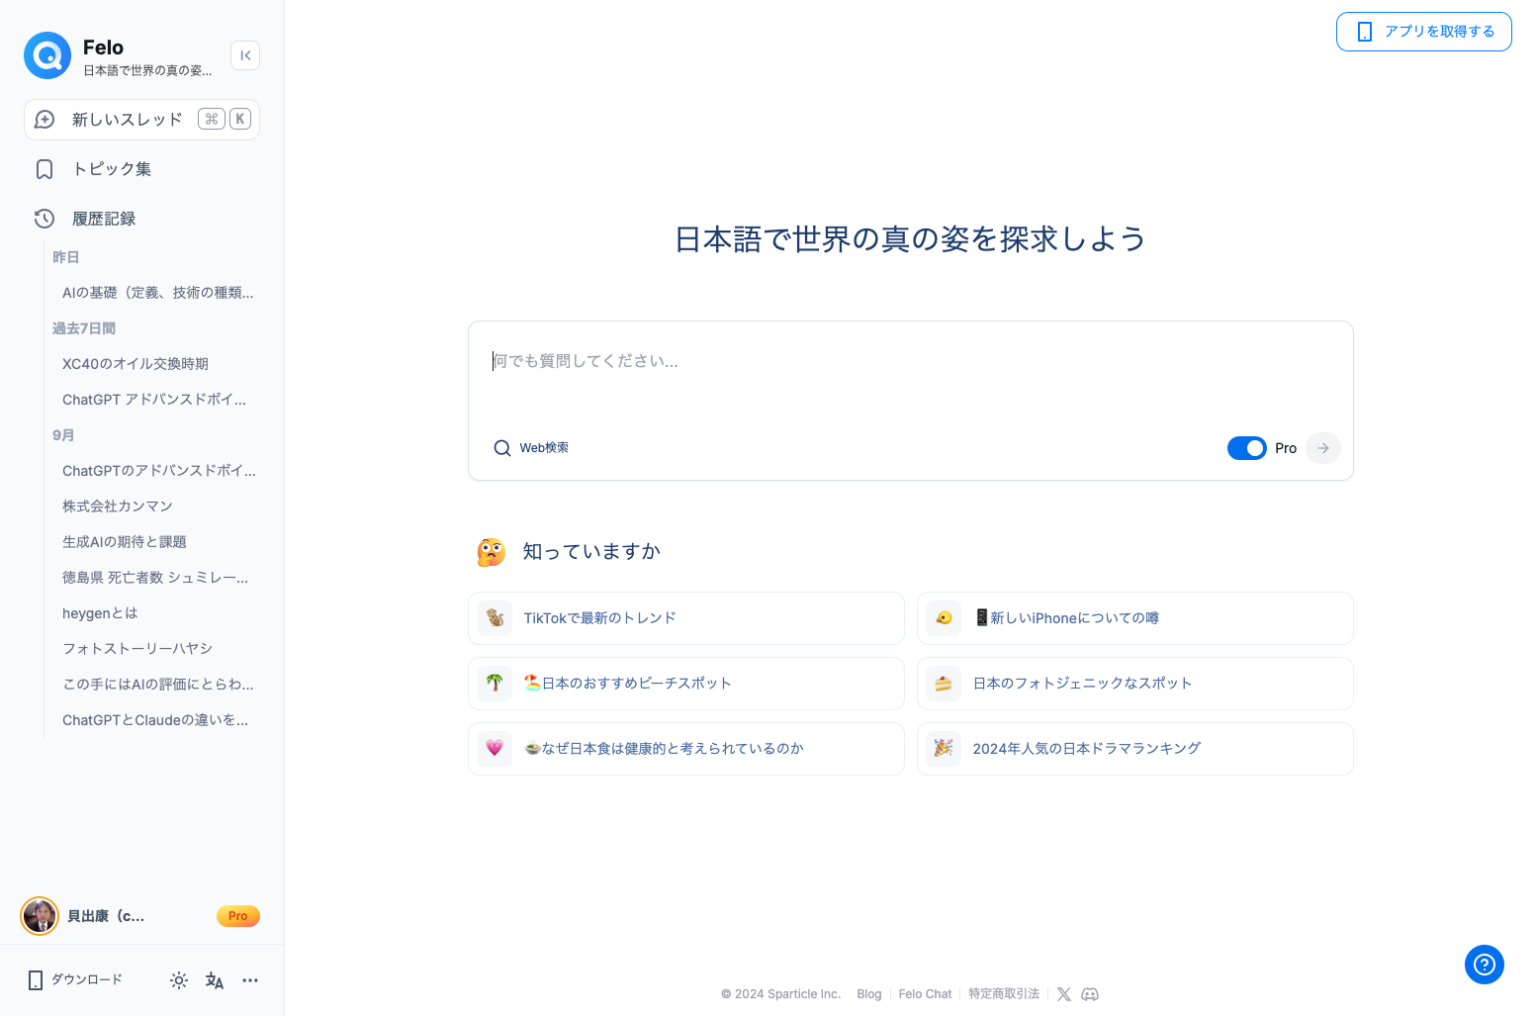Image resolution: width=1536 pixels, height=1016 pixels.
Task: Select suggestion 2024年人気の日本ドラマランキング
Action: point(1135,749)
